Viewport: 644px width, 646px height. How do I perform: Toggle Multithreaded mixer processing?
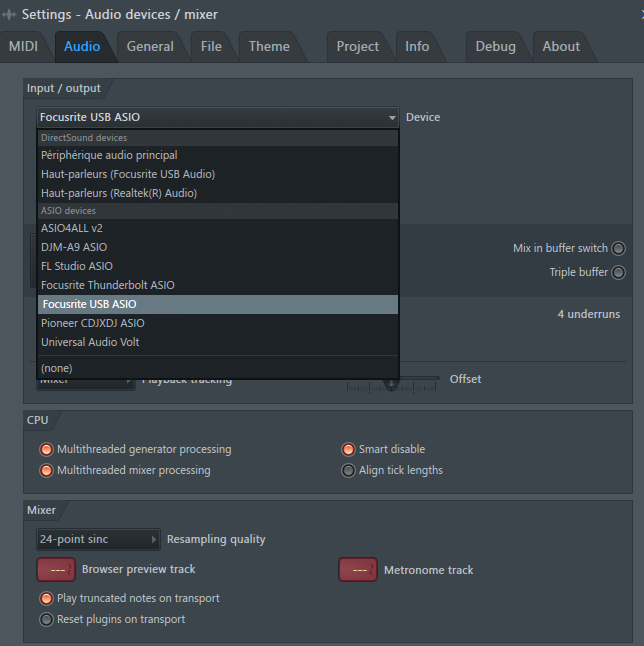tap(46, 470)
